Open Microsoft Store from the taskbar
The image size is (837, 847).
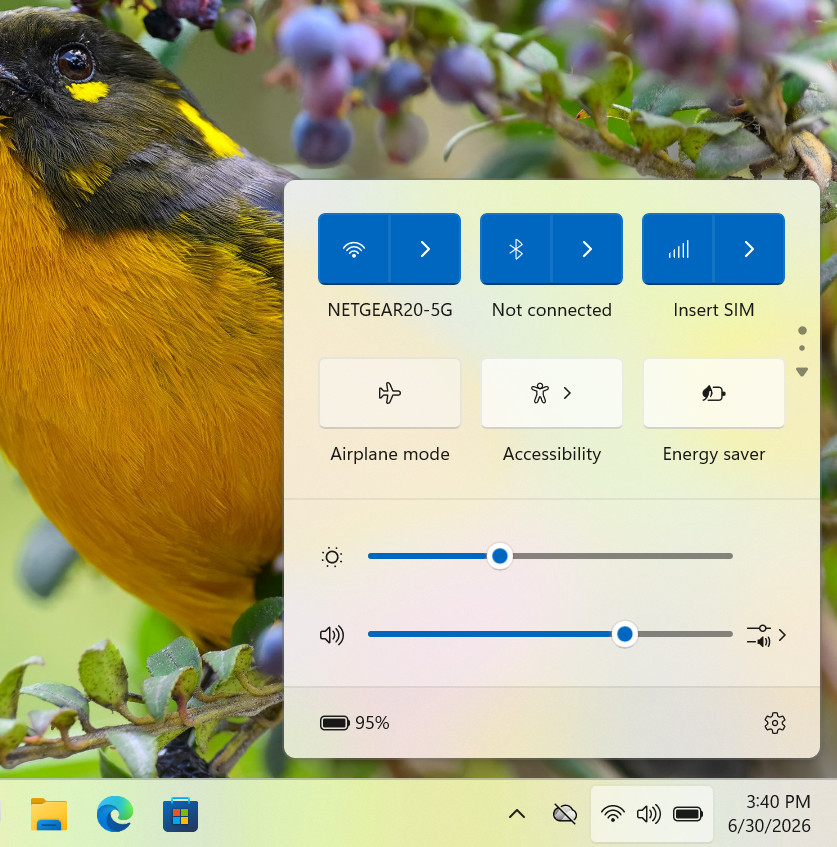[180, 814]
